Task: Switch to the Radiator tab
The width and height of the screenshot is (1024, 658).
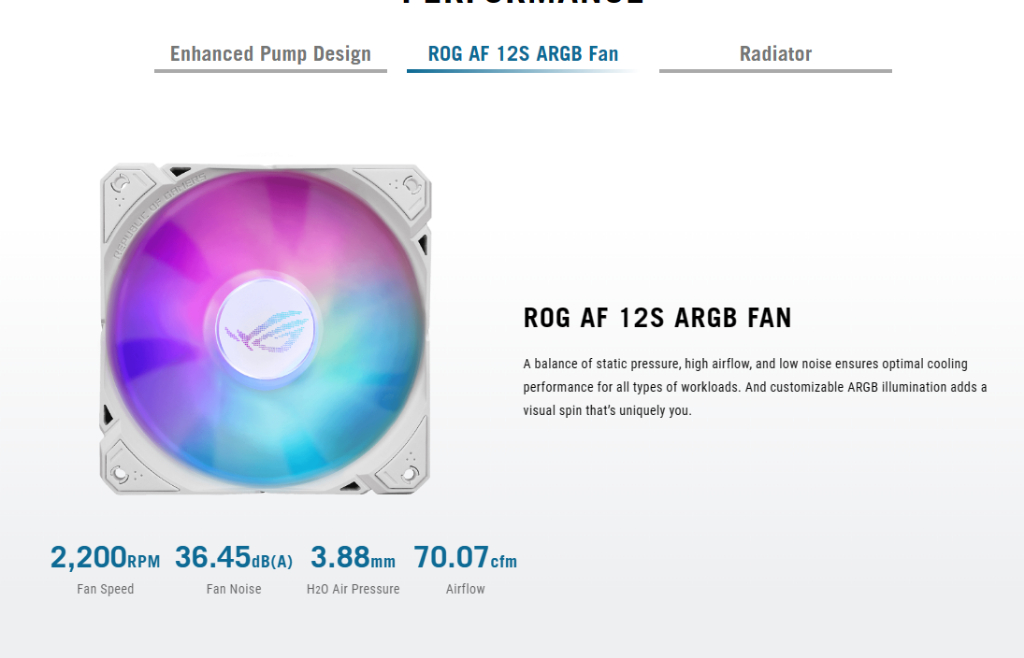Action: click(775, 53)
